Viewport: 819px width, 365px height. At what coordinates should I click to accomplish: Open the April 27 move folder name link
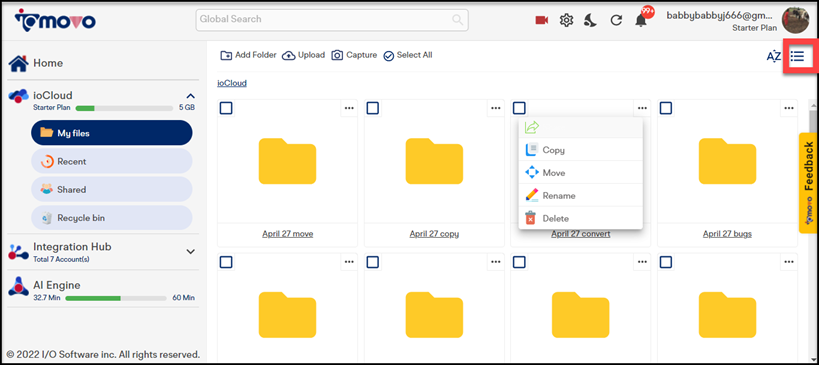click(288, 234)
